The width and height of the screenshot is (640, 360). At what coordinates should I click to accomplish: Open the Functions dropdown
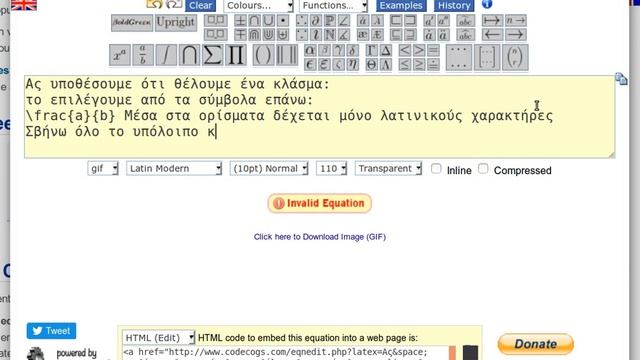click(333, 5)
